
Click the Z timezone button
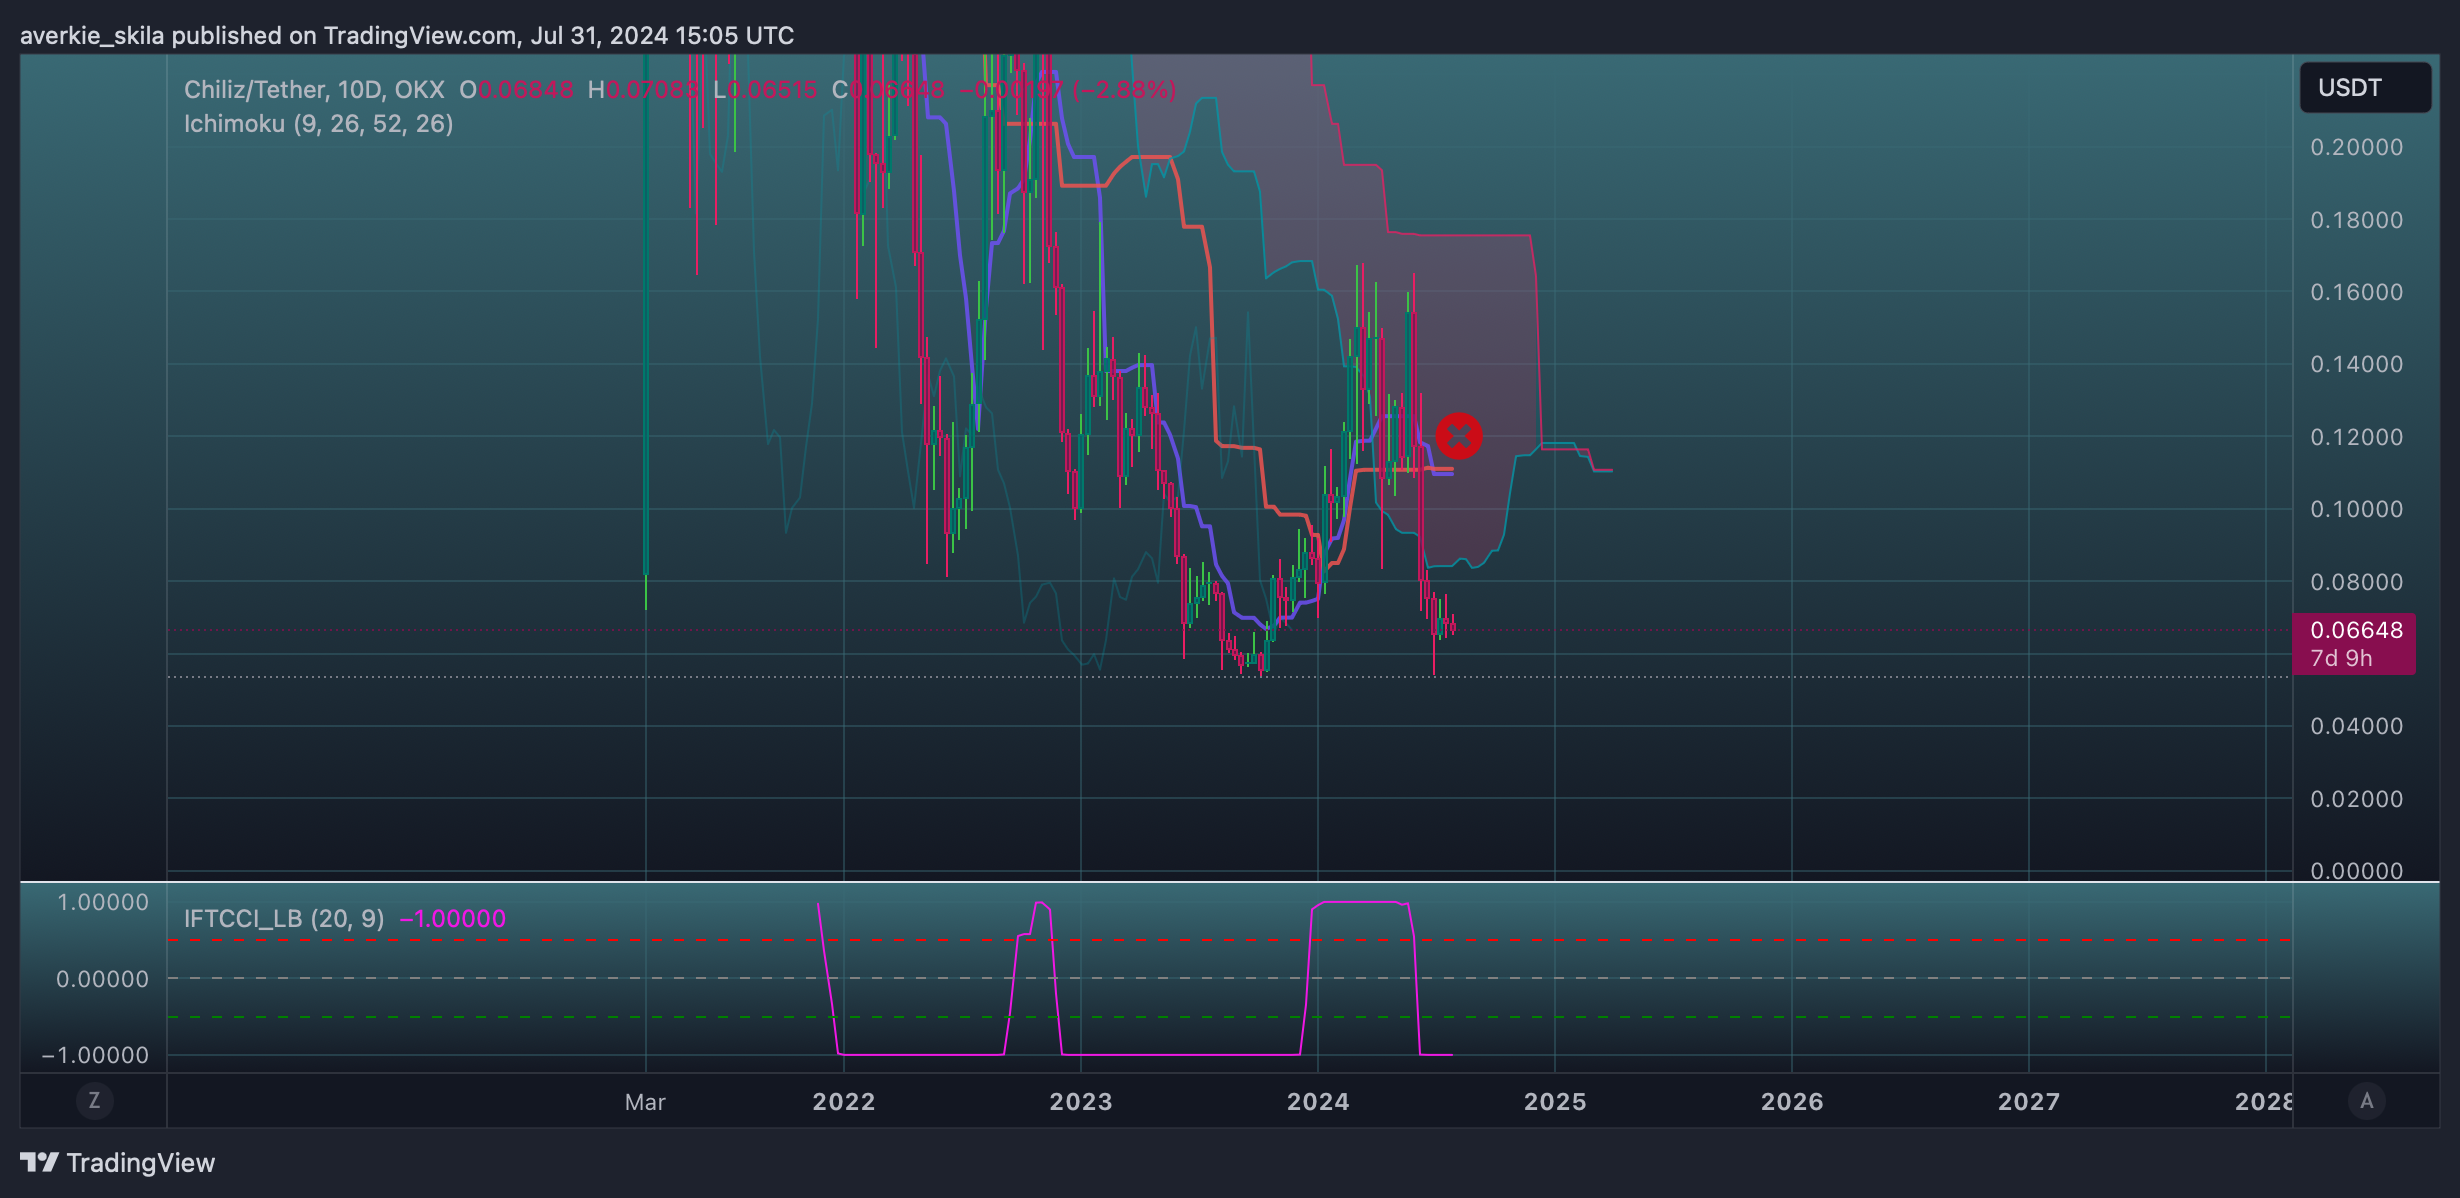tap(95, 1101)
